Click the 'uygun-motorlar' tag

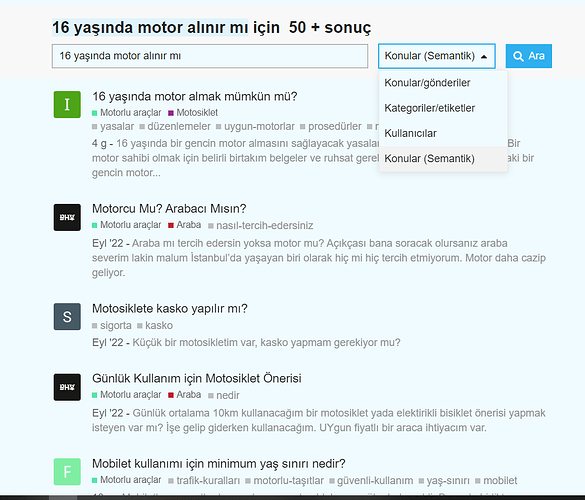tap(255, 126)
